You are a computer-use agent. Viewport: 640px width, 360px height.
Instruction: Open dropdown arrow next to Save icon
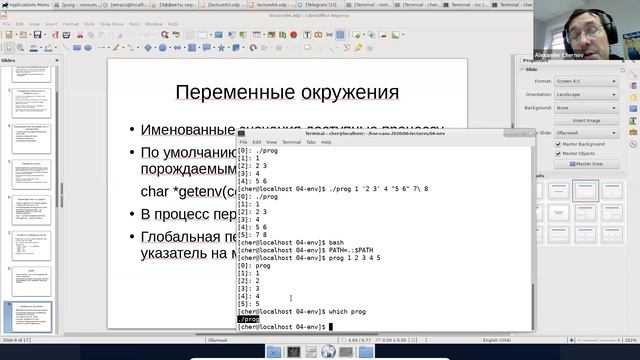coord(44,35)
